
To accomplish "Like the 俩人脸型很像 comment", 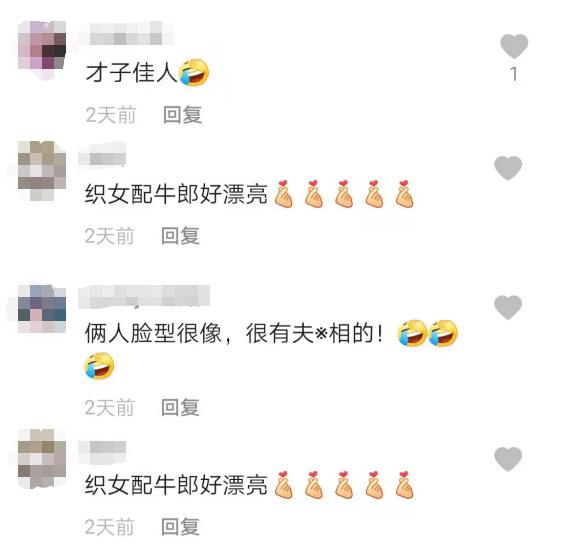I will click(508, 307).
